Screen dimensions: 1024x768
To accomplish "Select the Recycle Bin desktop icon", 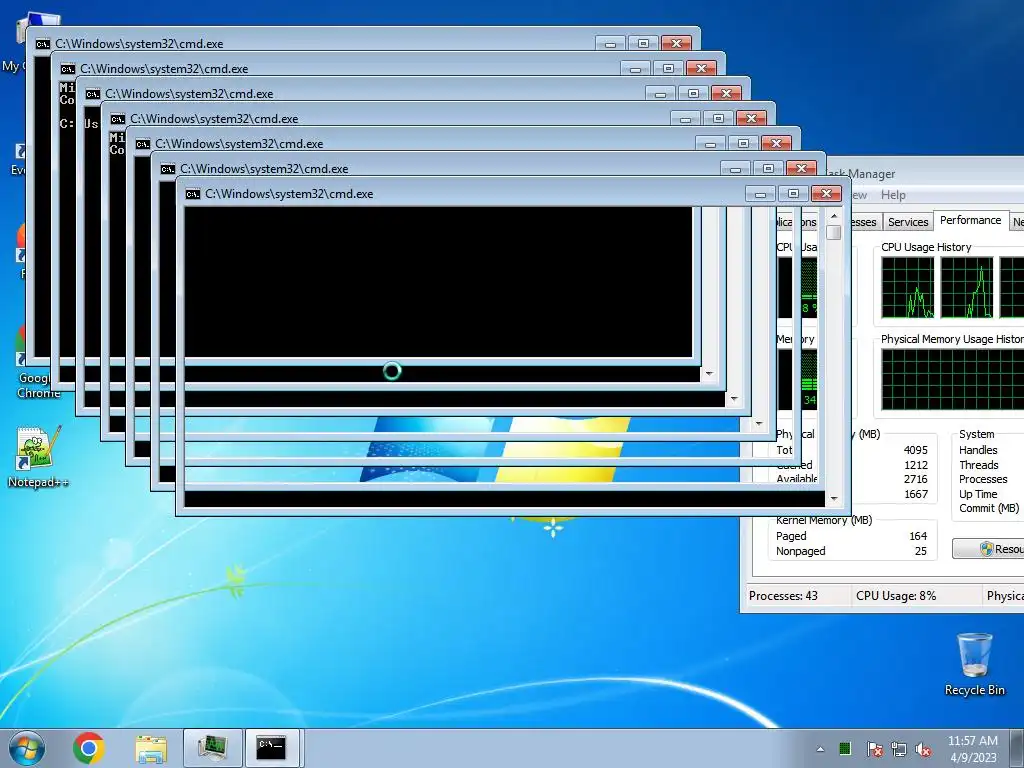I will click(x=974, y=664).
